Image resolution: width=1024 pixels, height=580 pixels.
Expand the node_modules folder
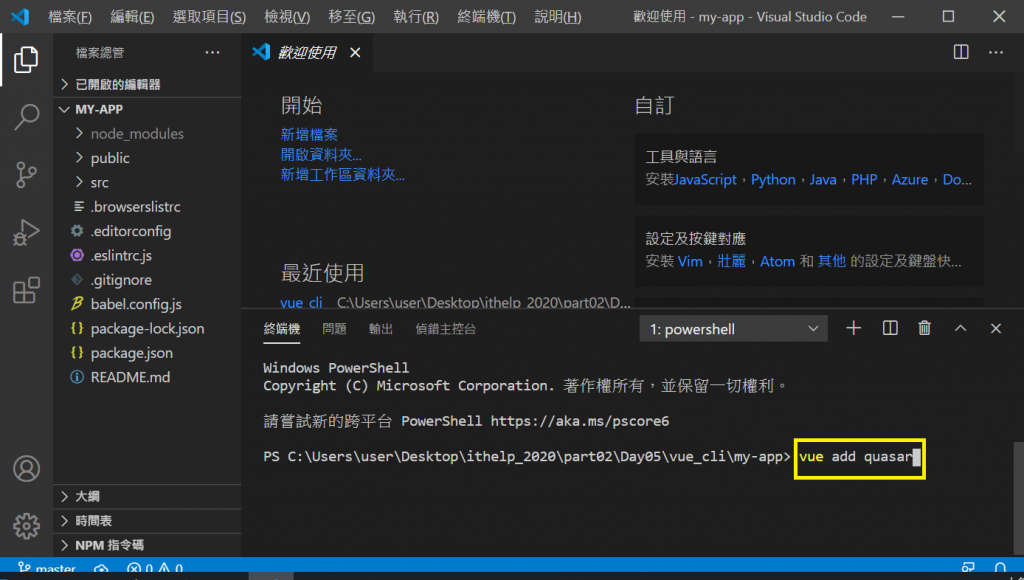click(x=147, y=133)
